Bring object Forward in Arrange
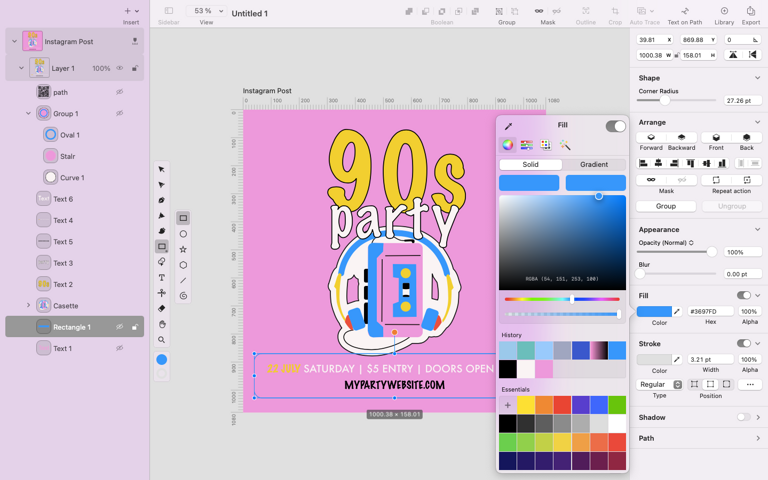 point(651,137)
